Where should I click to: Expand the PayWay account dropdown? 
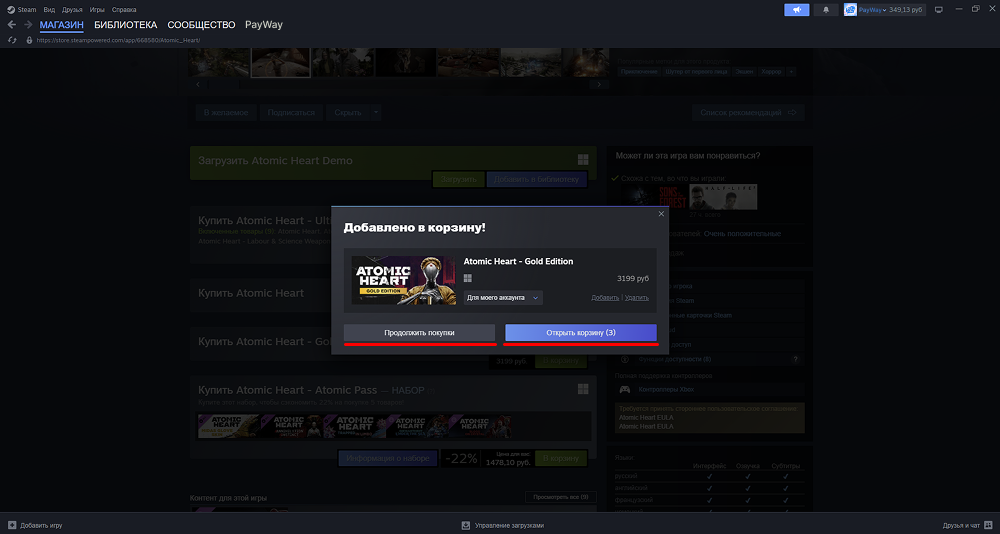872,10
